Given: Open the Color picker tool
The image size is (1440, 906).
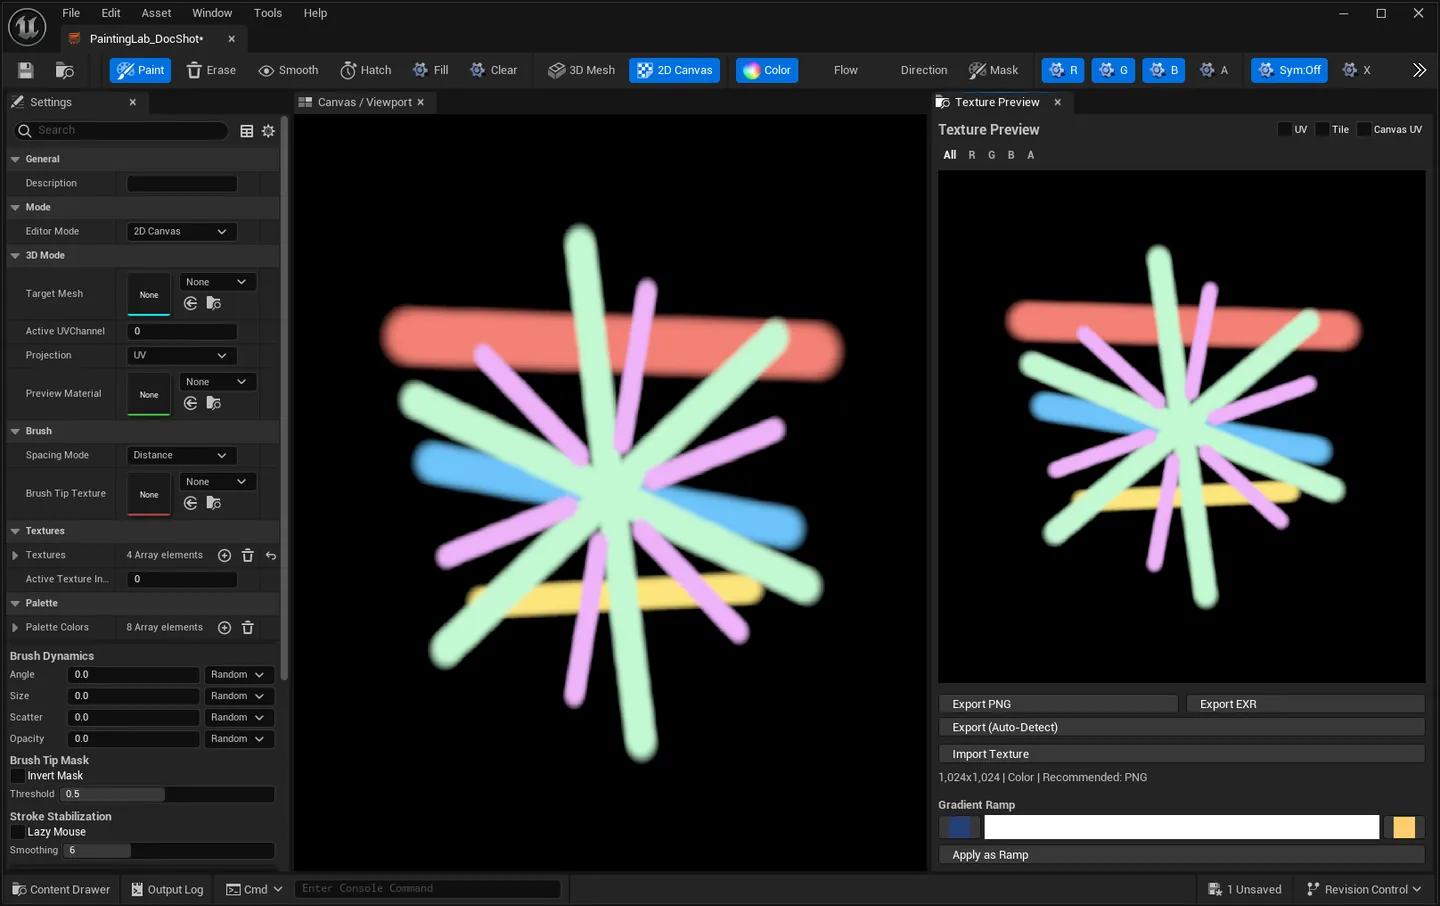Looking at the screenshot, I should (767, 70).
